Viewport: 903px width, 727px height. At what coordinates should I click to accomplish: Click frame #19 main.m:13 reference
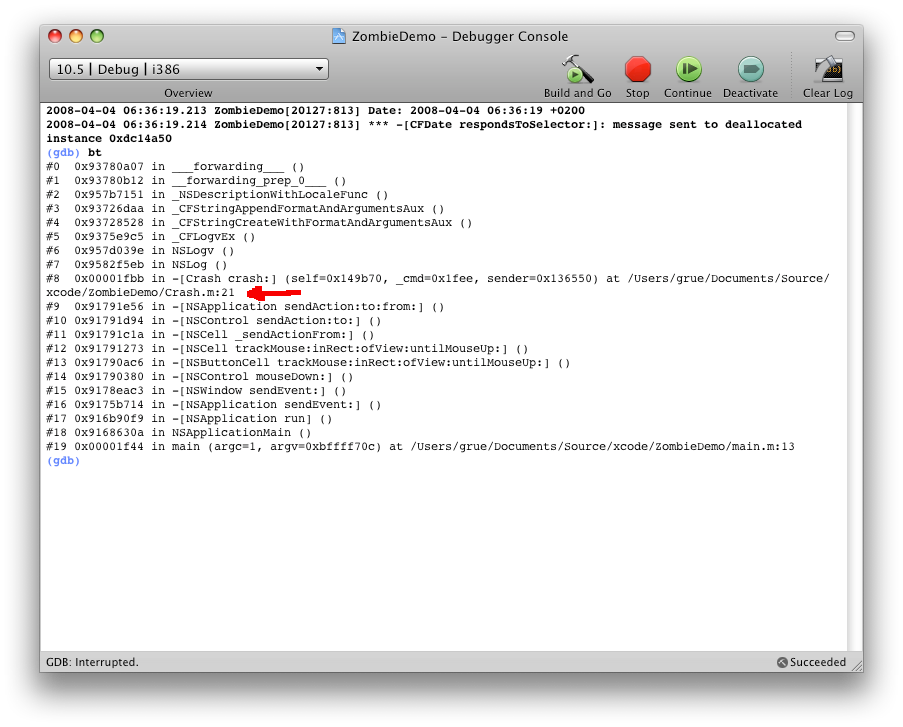click(x=763, y=446)
